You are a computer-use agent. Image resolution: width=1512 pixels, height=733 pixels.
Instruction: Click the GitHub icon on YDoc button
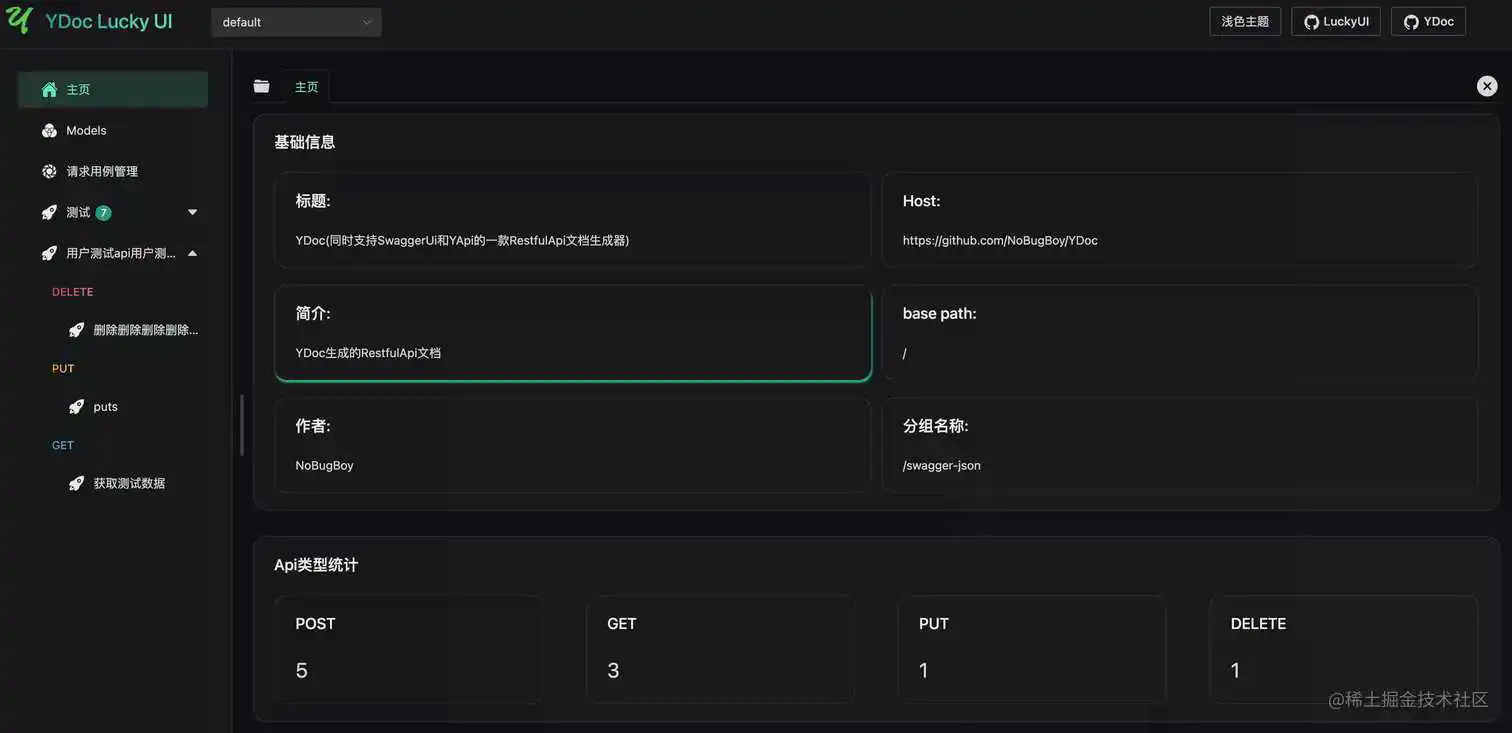[x=1411, y=22]
